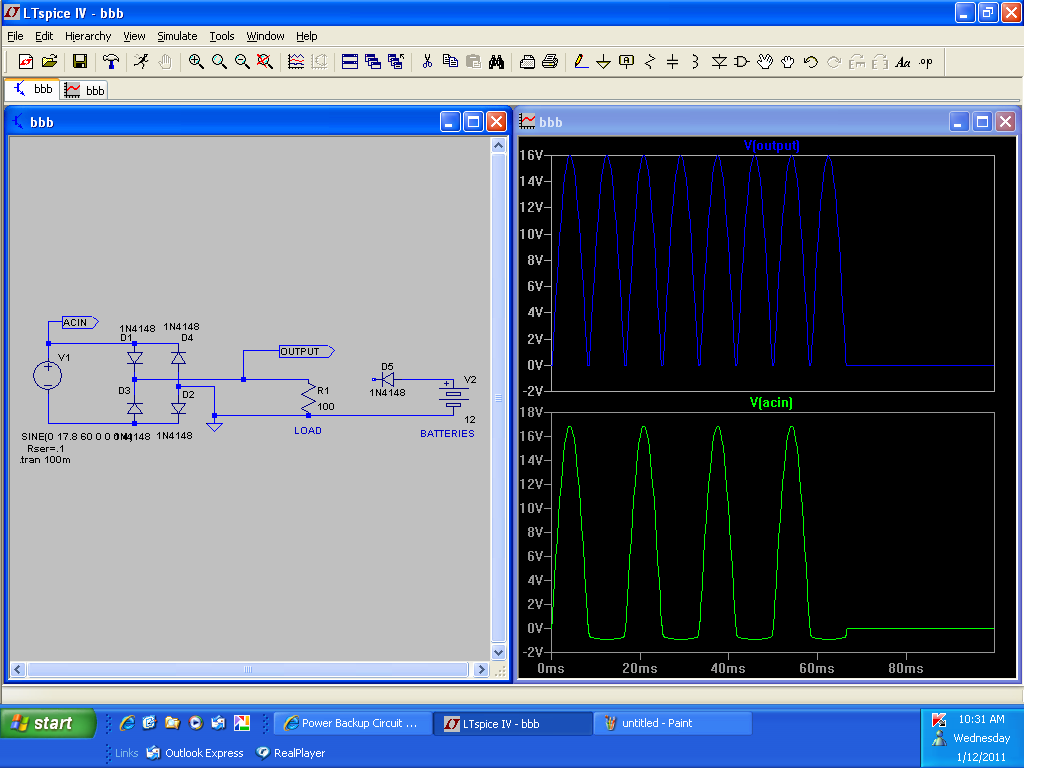Viewport: 1042px width, 770px height.
Task: Select the Zoom Out magnifier tool
Action: point(242,62)
